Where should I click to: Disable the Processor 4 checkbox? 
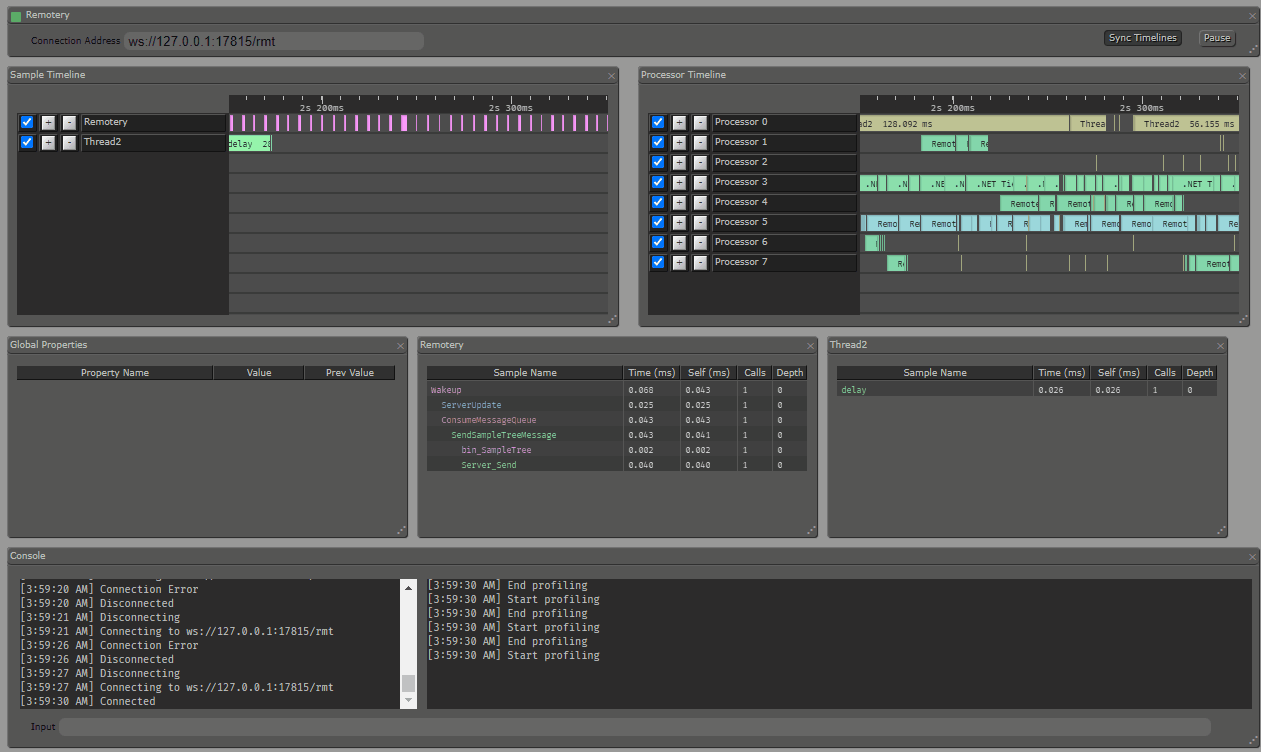point(658,202)
